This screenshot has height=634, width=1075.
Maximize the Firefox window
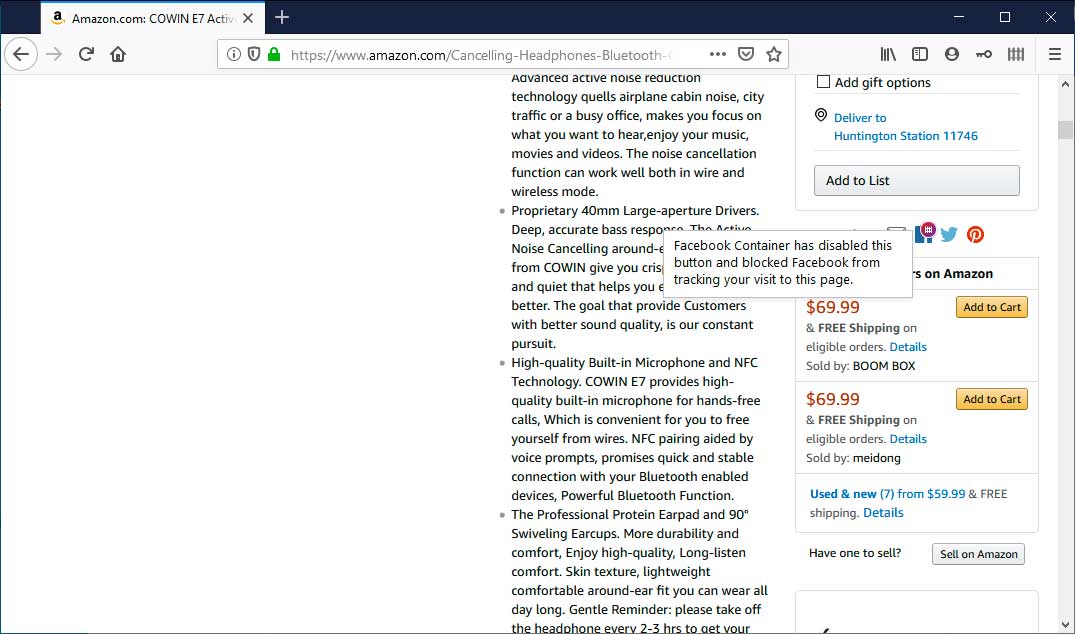(1004, 17)
